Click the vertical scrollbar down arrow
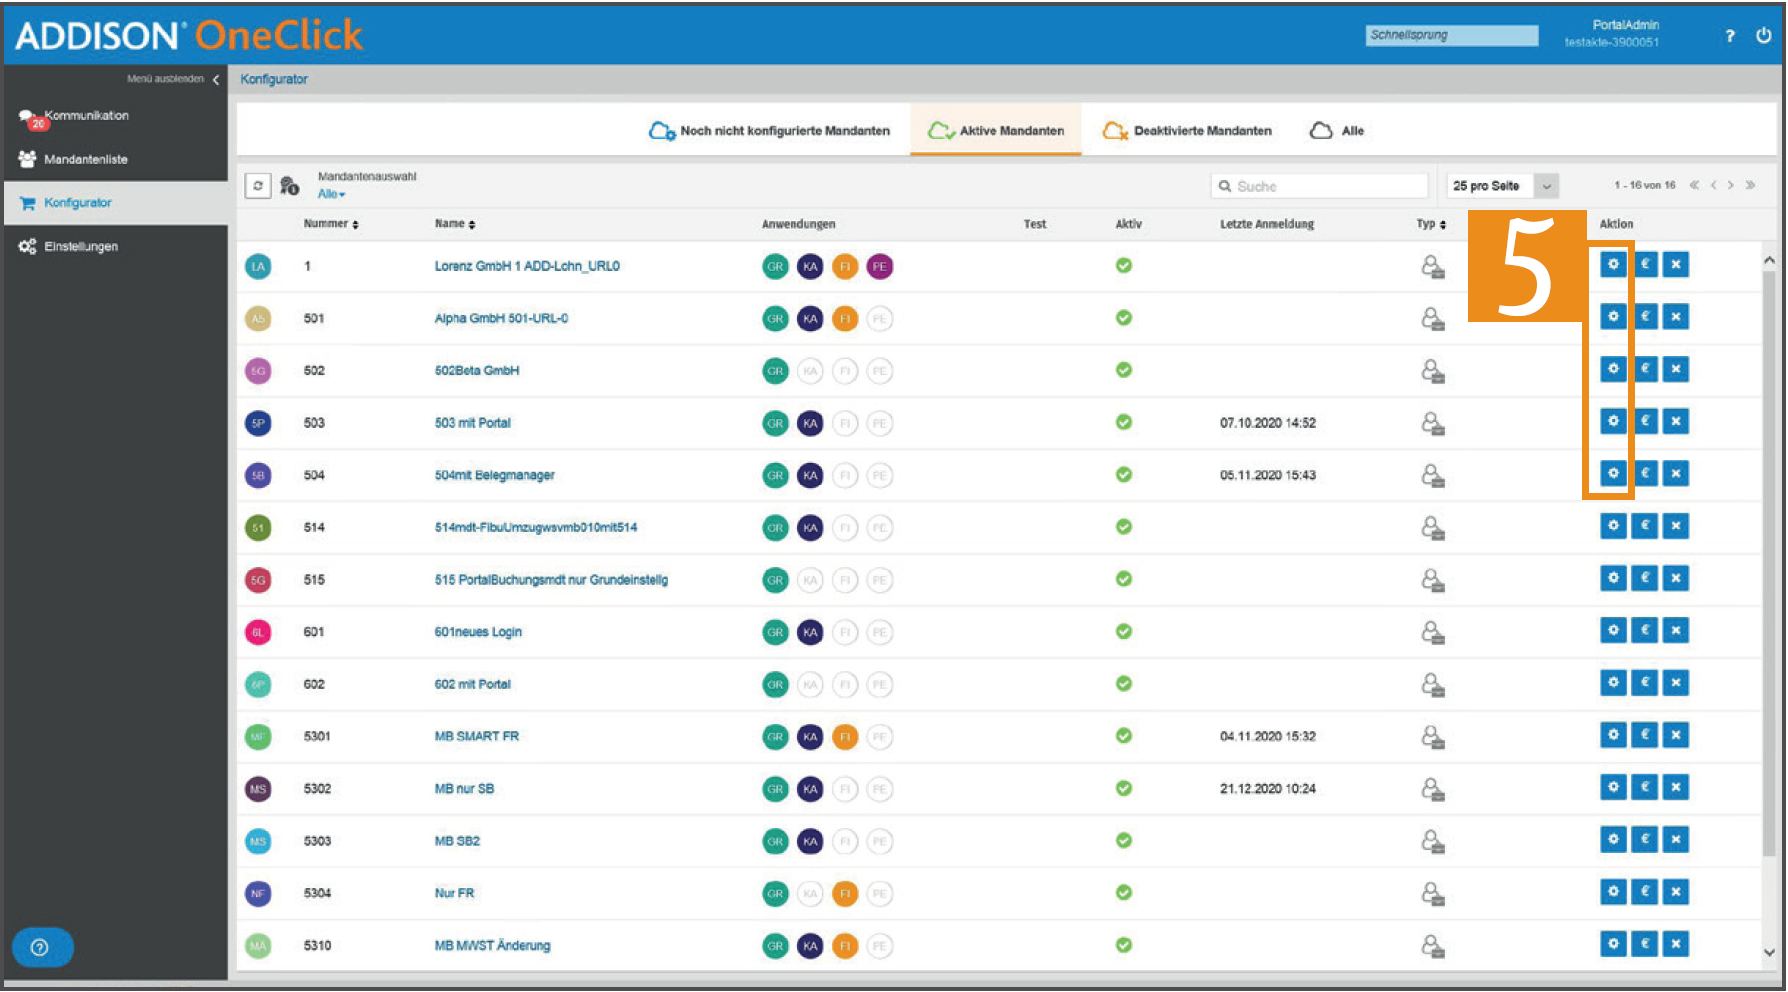 click(1769, 953)
